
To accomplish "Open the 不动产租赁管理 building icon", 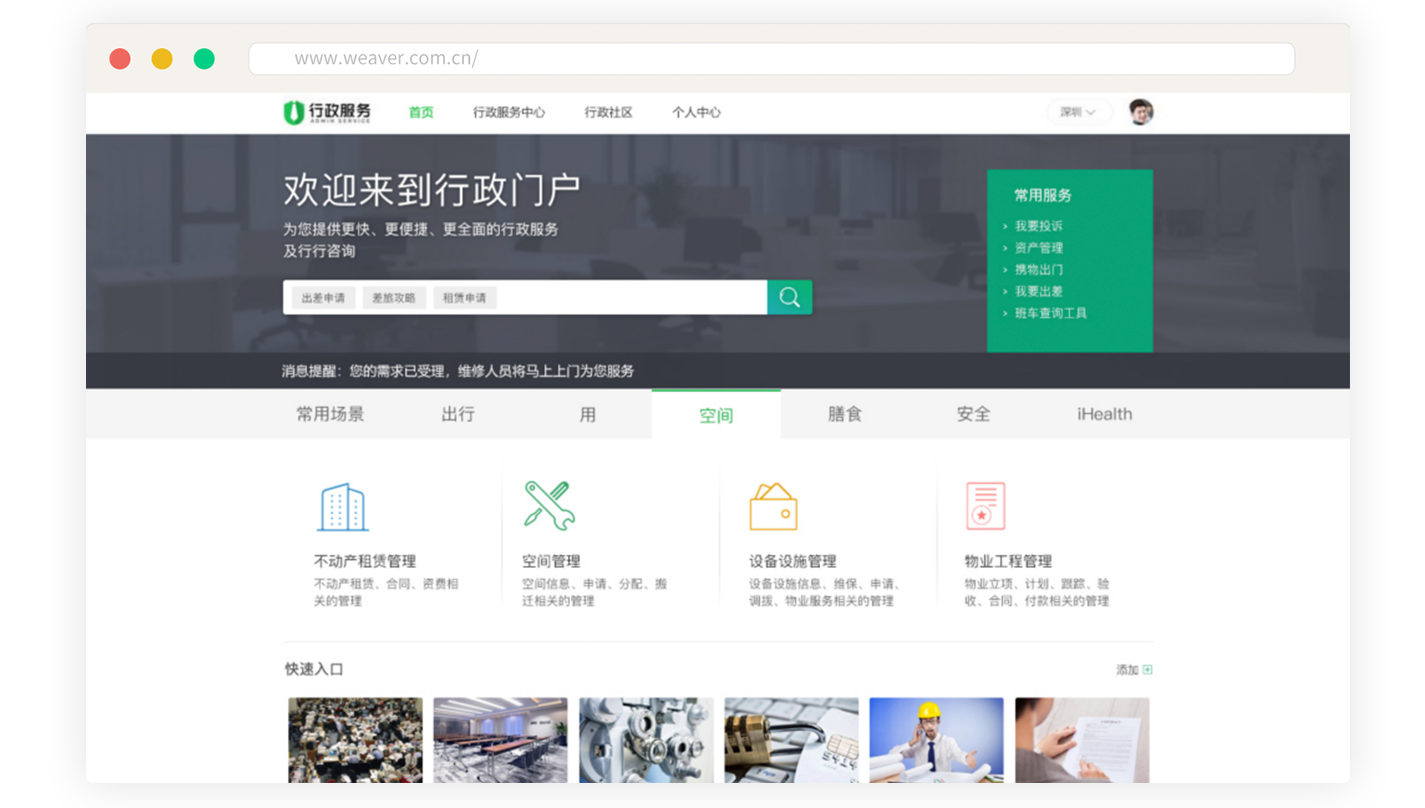I will 342,507.
